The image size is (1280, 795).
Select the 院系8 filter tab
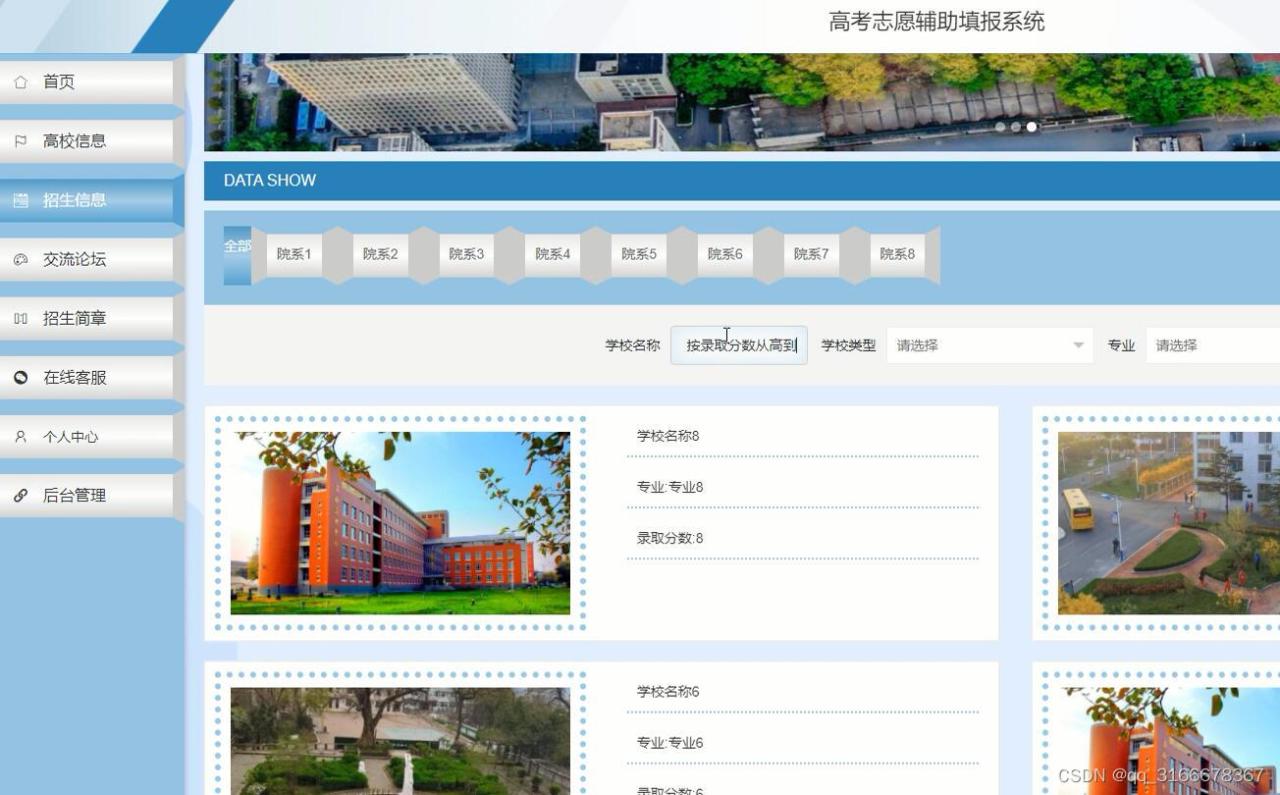click(897, 254)
